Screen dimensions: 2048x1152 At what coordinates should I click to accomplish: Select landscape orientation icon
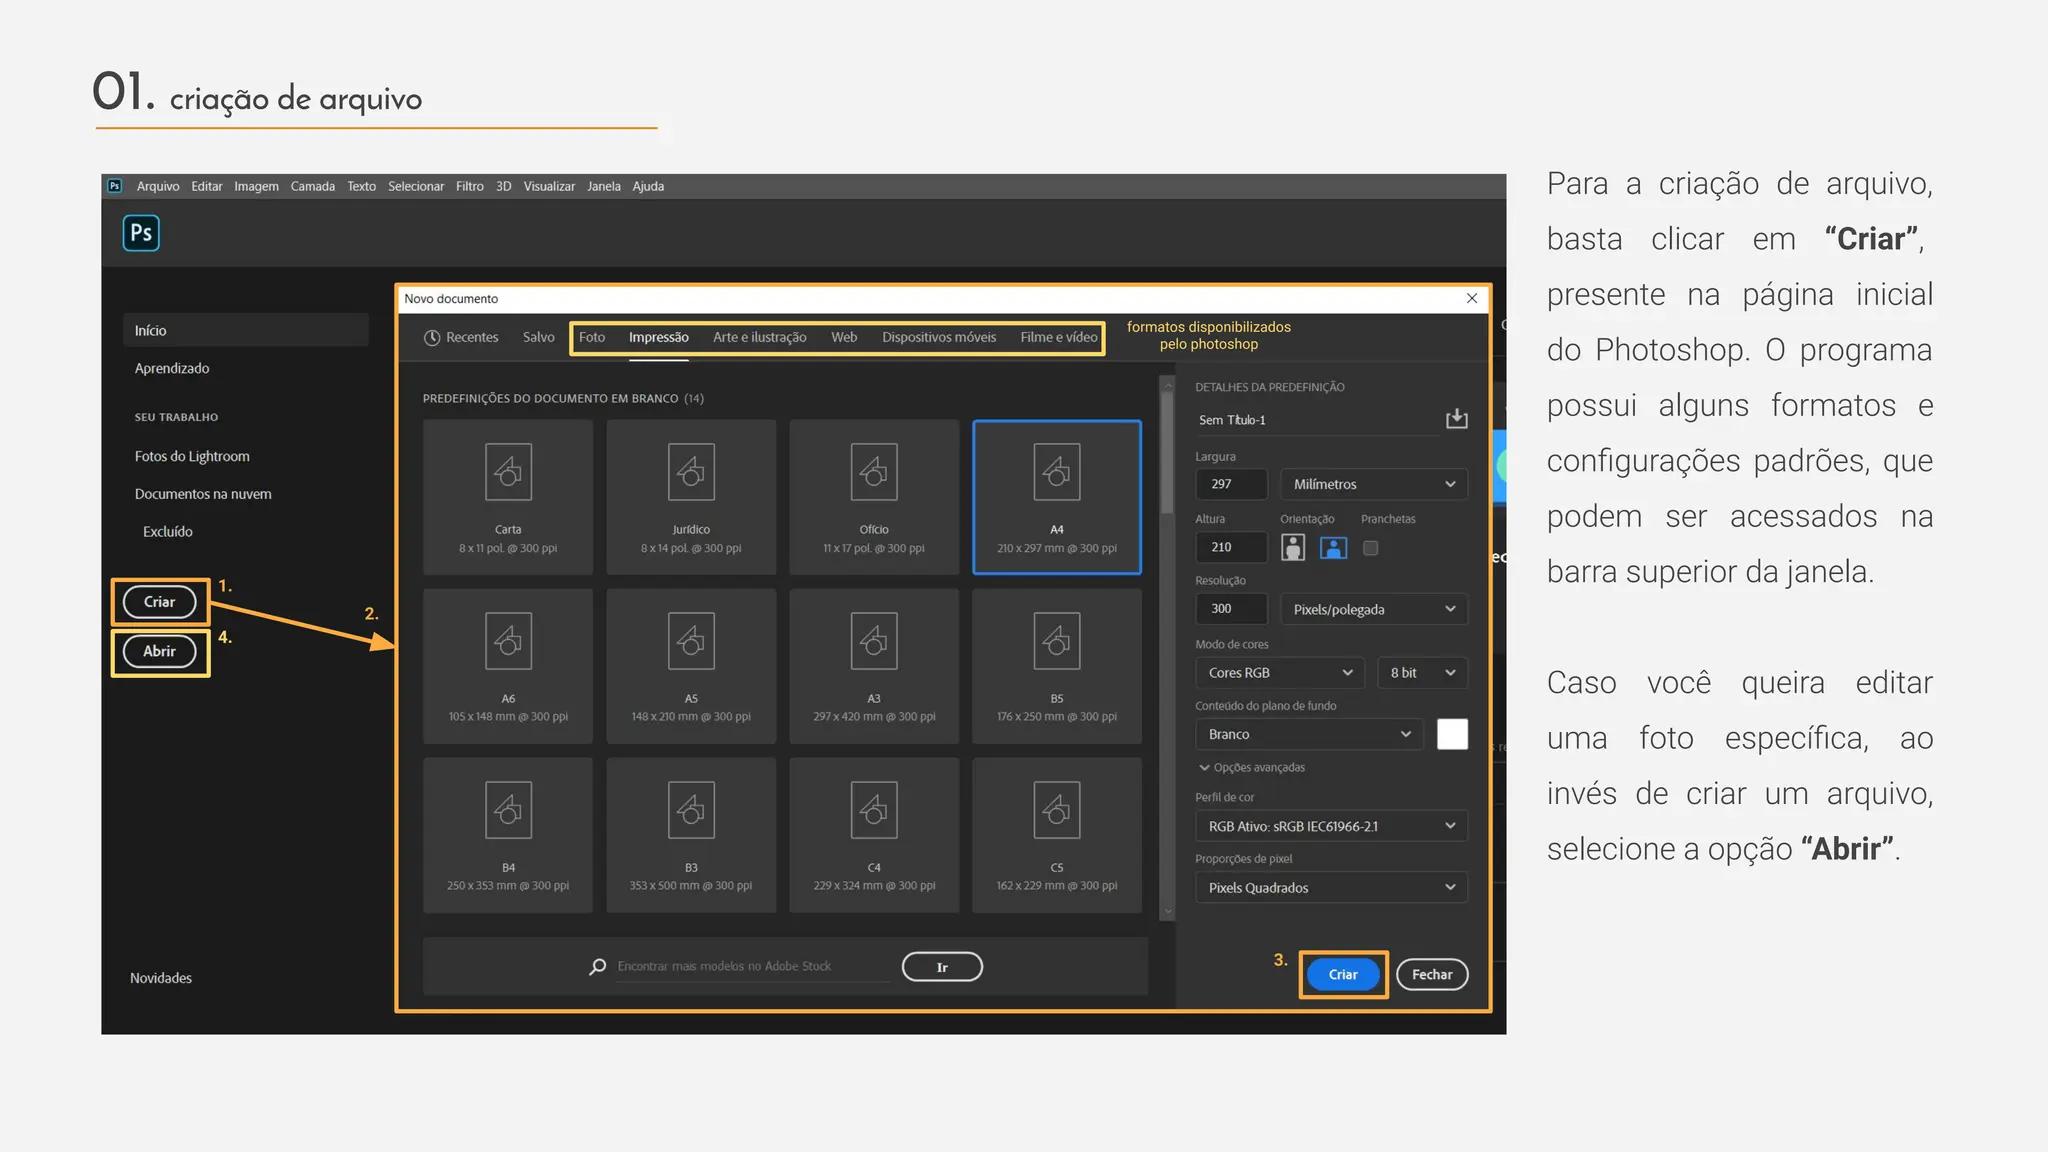(1333, 548)
